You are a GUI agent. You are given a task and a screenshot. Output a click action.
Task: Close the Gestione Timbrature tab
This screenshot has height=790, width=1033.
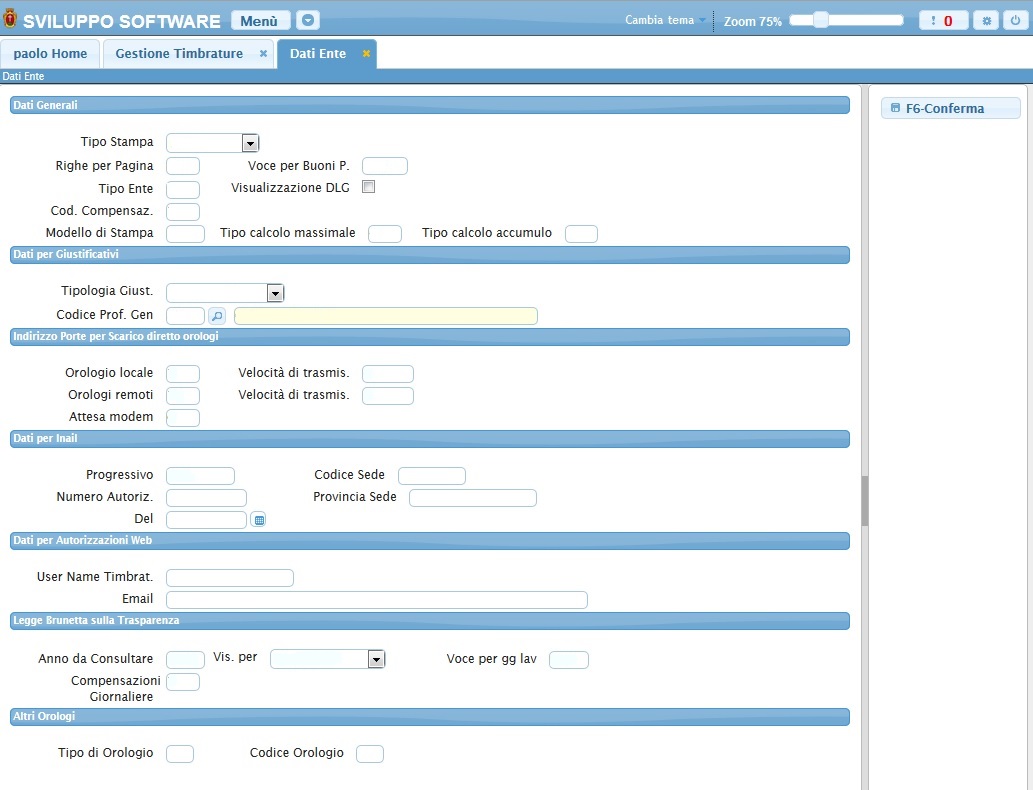click(263, 54)
